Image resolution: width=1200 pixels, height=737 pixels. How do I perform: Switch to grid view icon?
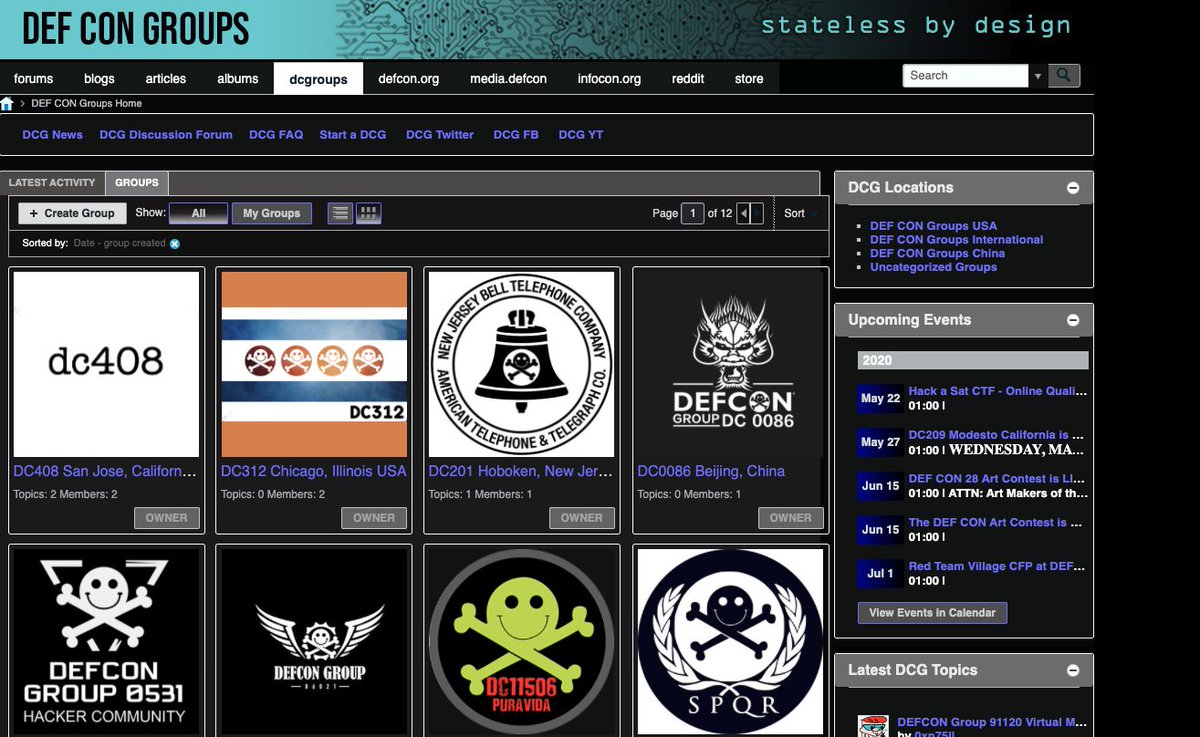pyautogui.click(x=368, y=213)
